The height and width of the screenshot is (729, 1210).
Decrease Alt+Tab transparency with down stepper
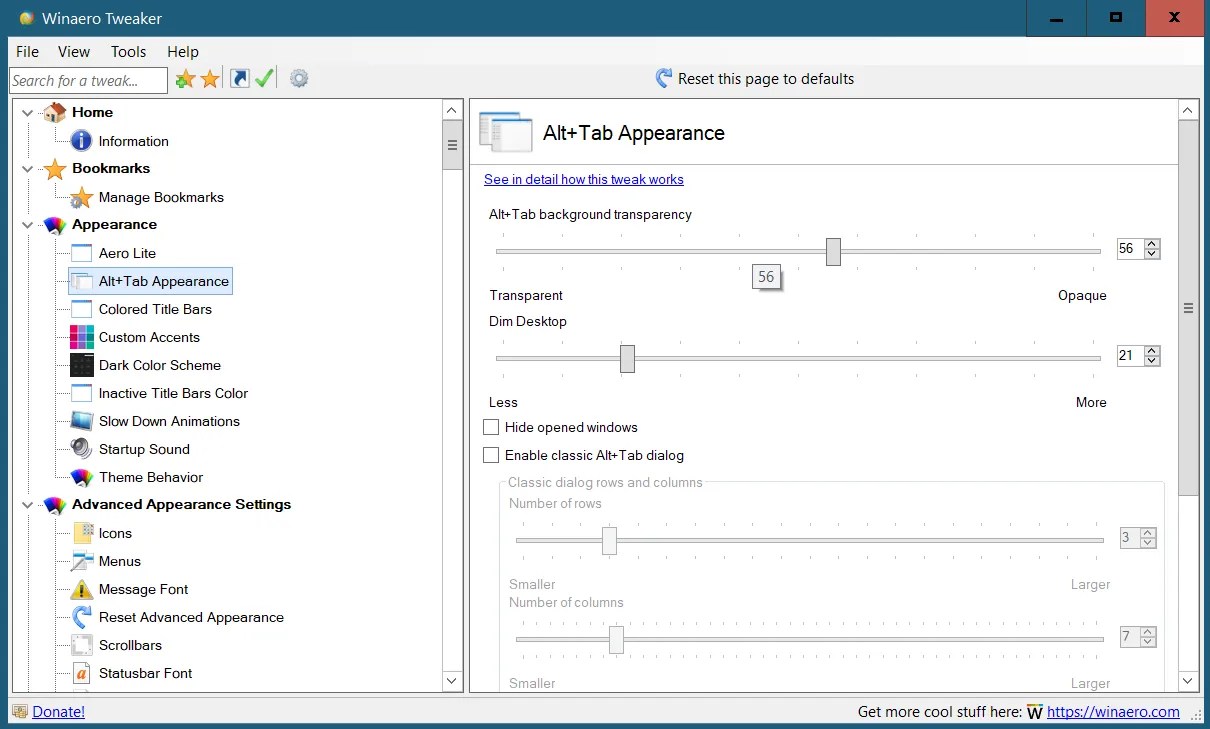coord(1152,254)
